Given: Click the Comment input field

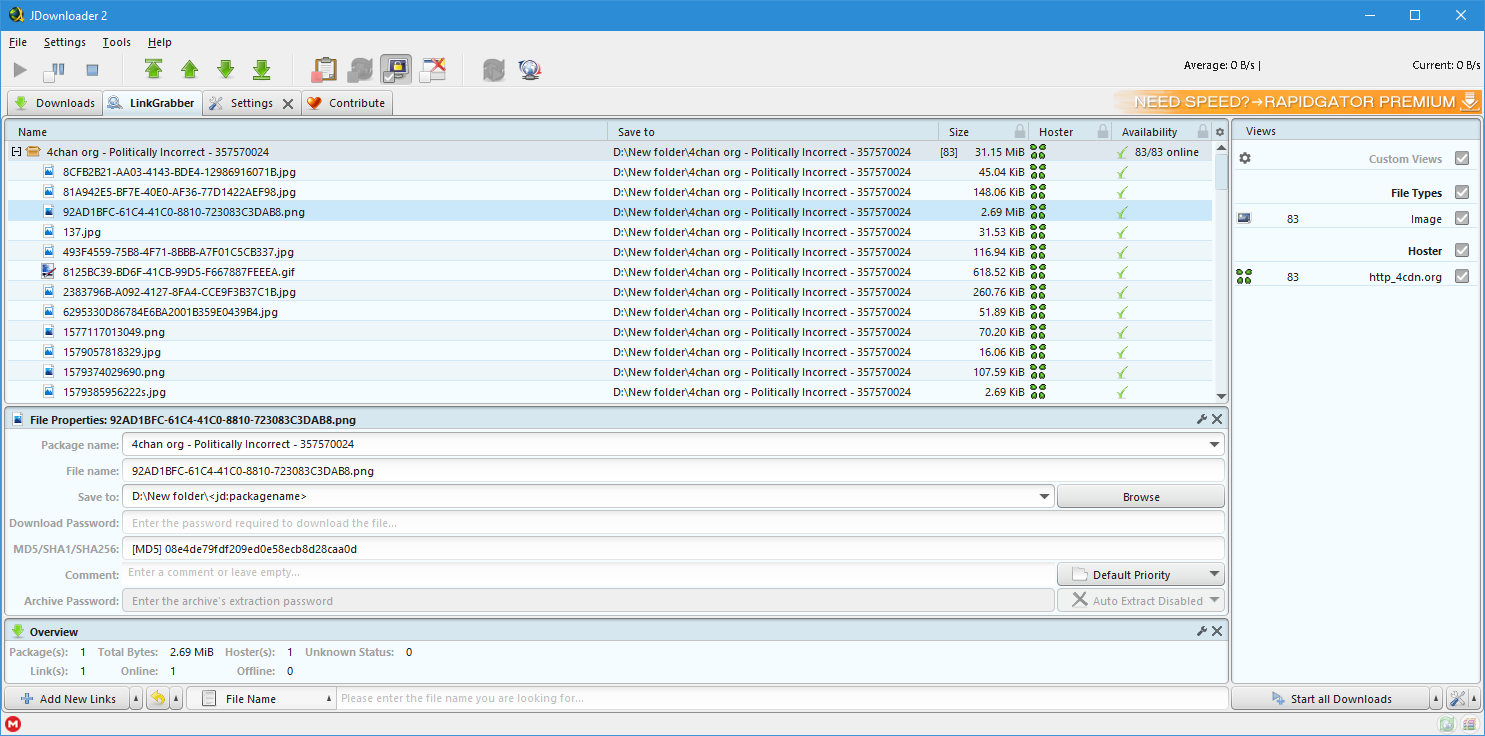Looking at the screenshot, I should tap(588, 573).
